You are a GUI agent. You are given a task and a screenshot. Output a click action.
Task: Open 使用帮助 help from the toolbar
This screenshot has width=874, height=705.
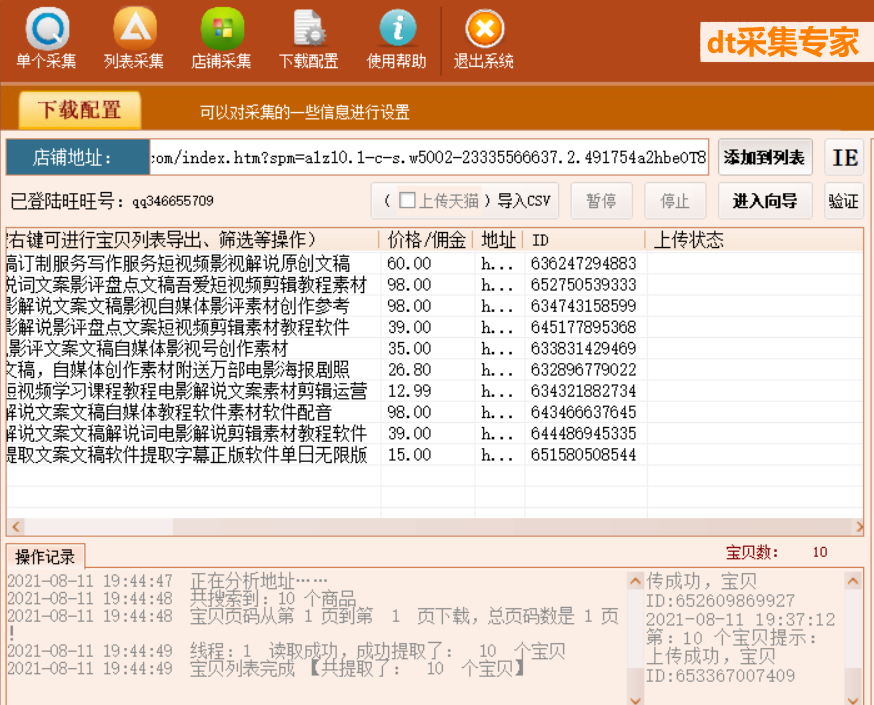[x=396, y=37]
